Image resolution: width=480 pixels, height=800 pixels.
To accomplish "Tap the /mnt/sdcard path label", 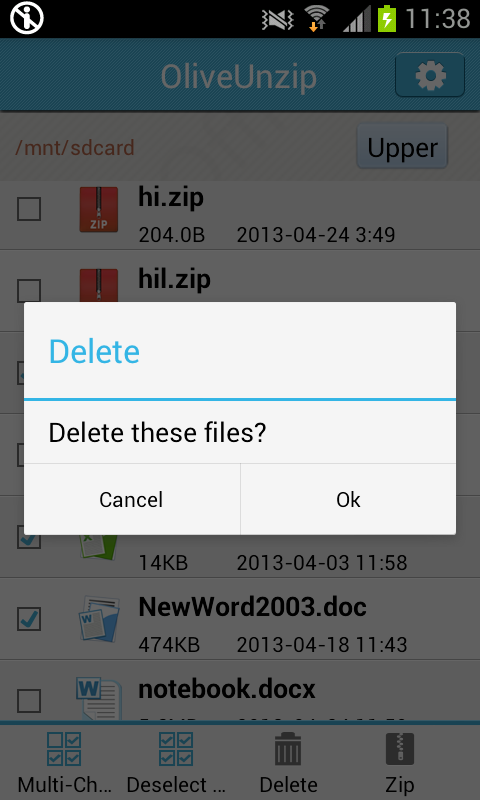I will click(74, 147).
